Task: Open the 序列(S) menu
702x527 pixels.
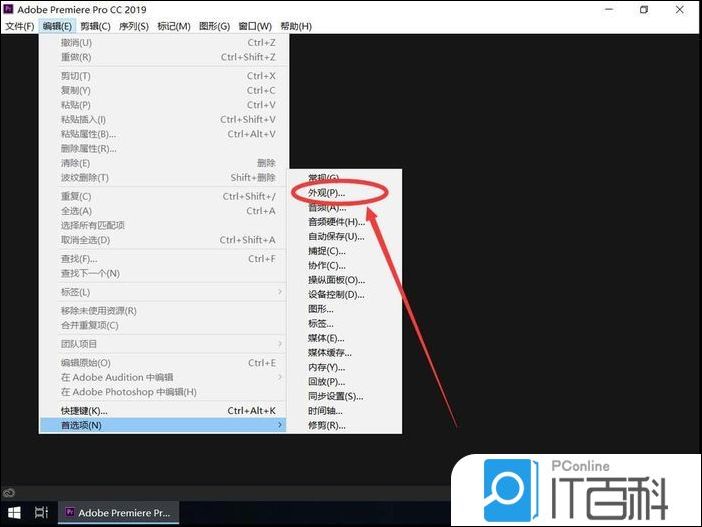Action: point(133,26)
